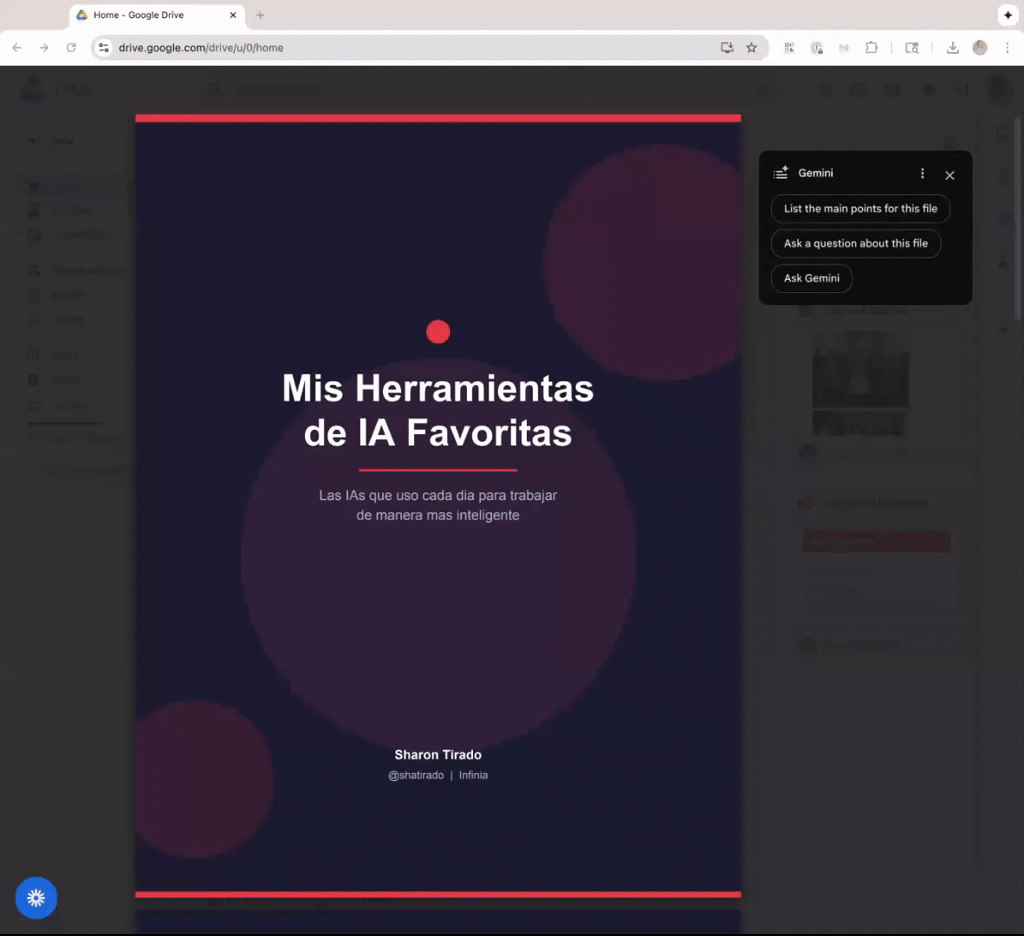Open the site permissions lock in the address bar
Image resolution: width=1024 pixels, height=936 pixels.
[x=104, y=47]
